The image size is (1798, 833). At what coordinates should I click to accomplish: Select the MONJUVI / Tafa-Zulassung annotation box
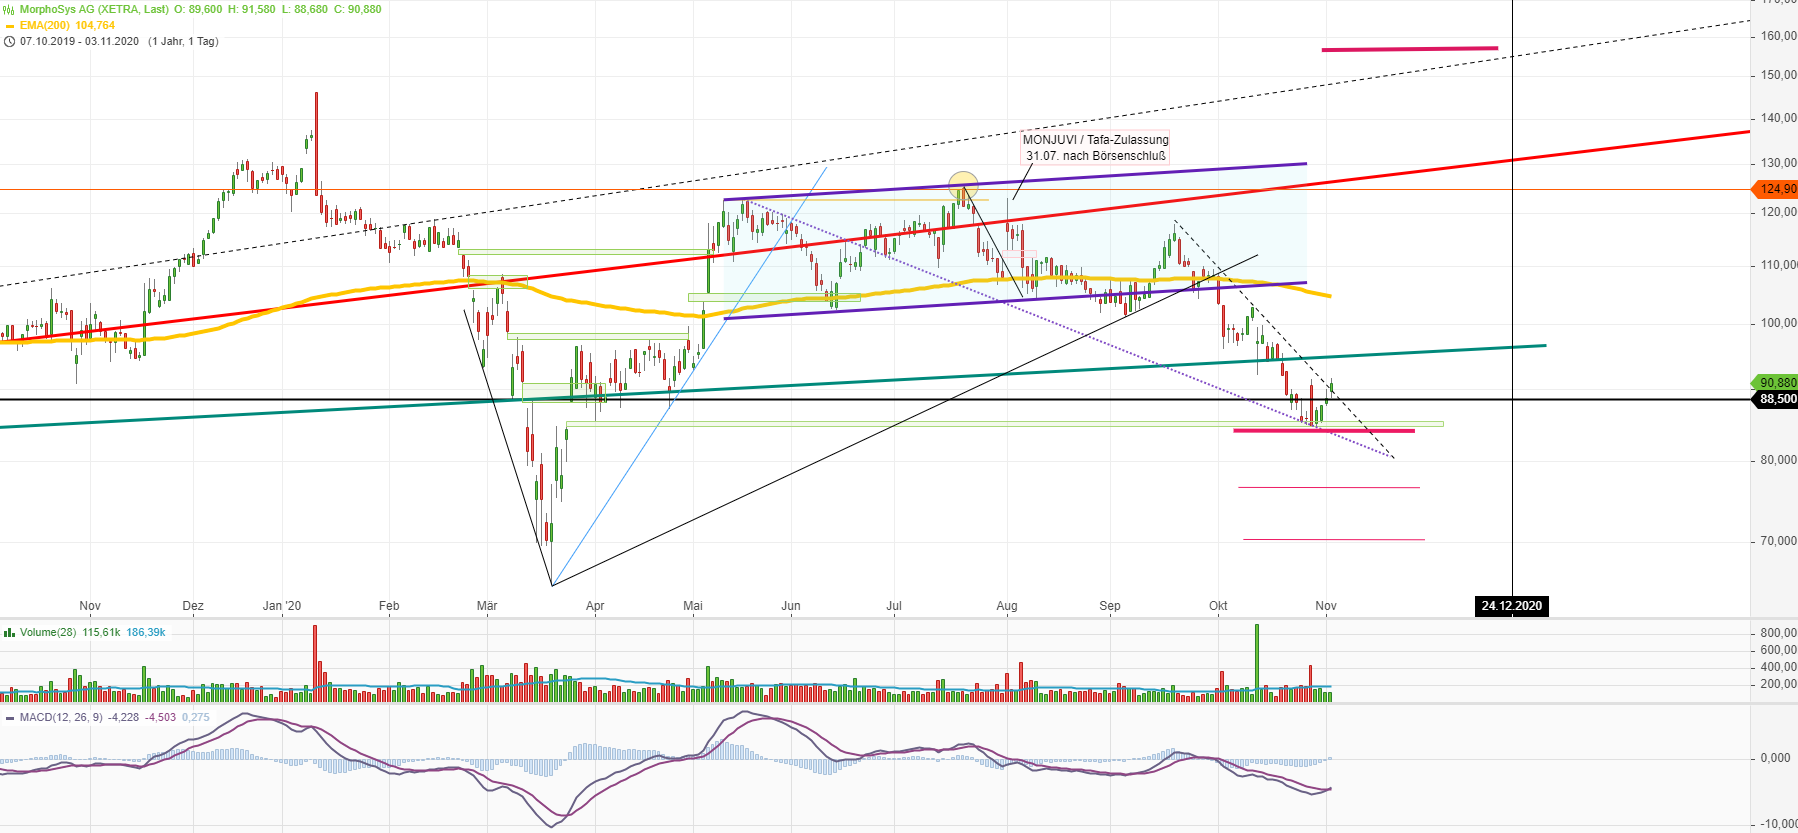click(1095, 148)
